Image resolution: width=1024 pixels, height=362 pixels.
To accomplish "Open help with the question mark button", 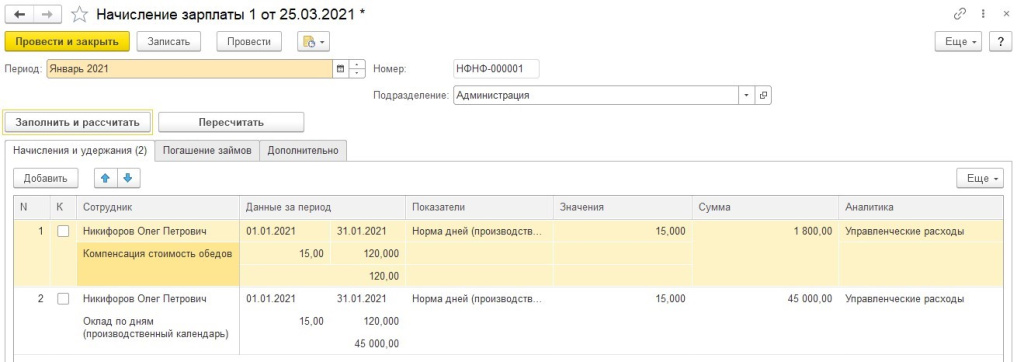I will [x=1000, y=42].
